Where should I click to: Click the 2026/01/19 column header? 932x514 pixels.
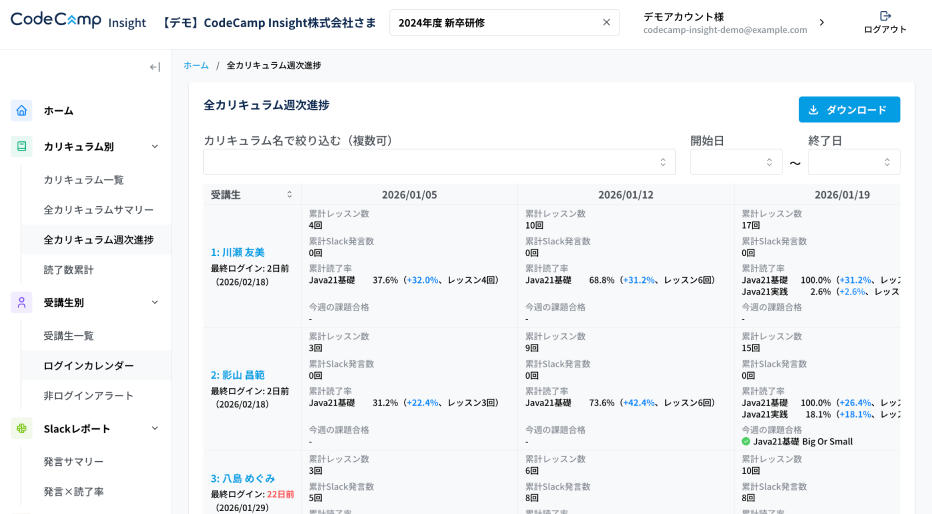[842, 194]
